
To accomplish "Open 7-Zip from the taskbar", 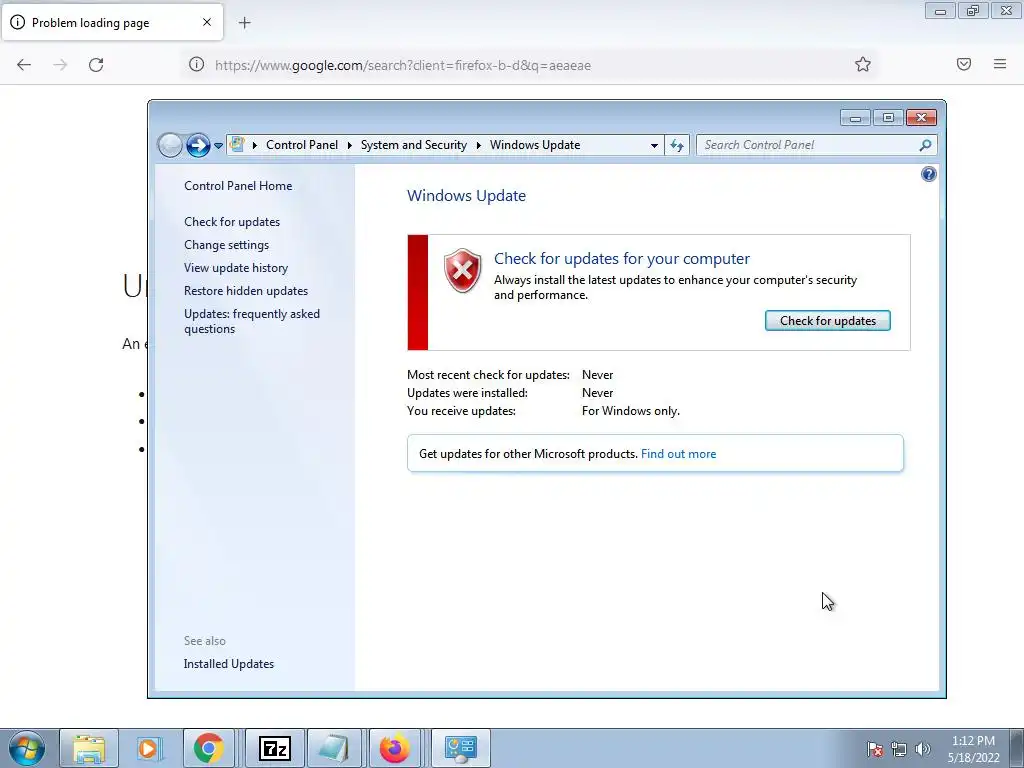I will coord(274,748).
